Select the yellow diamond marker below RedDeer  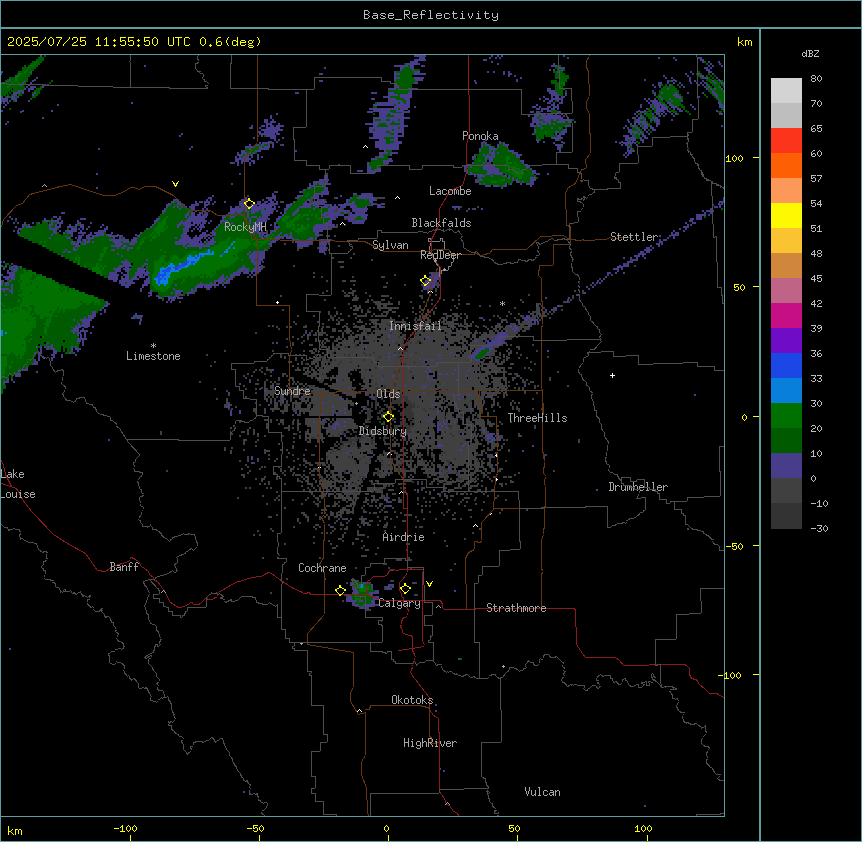(x=426, y=281)
